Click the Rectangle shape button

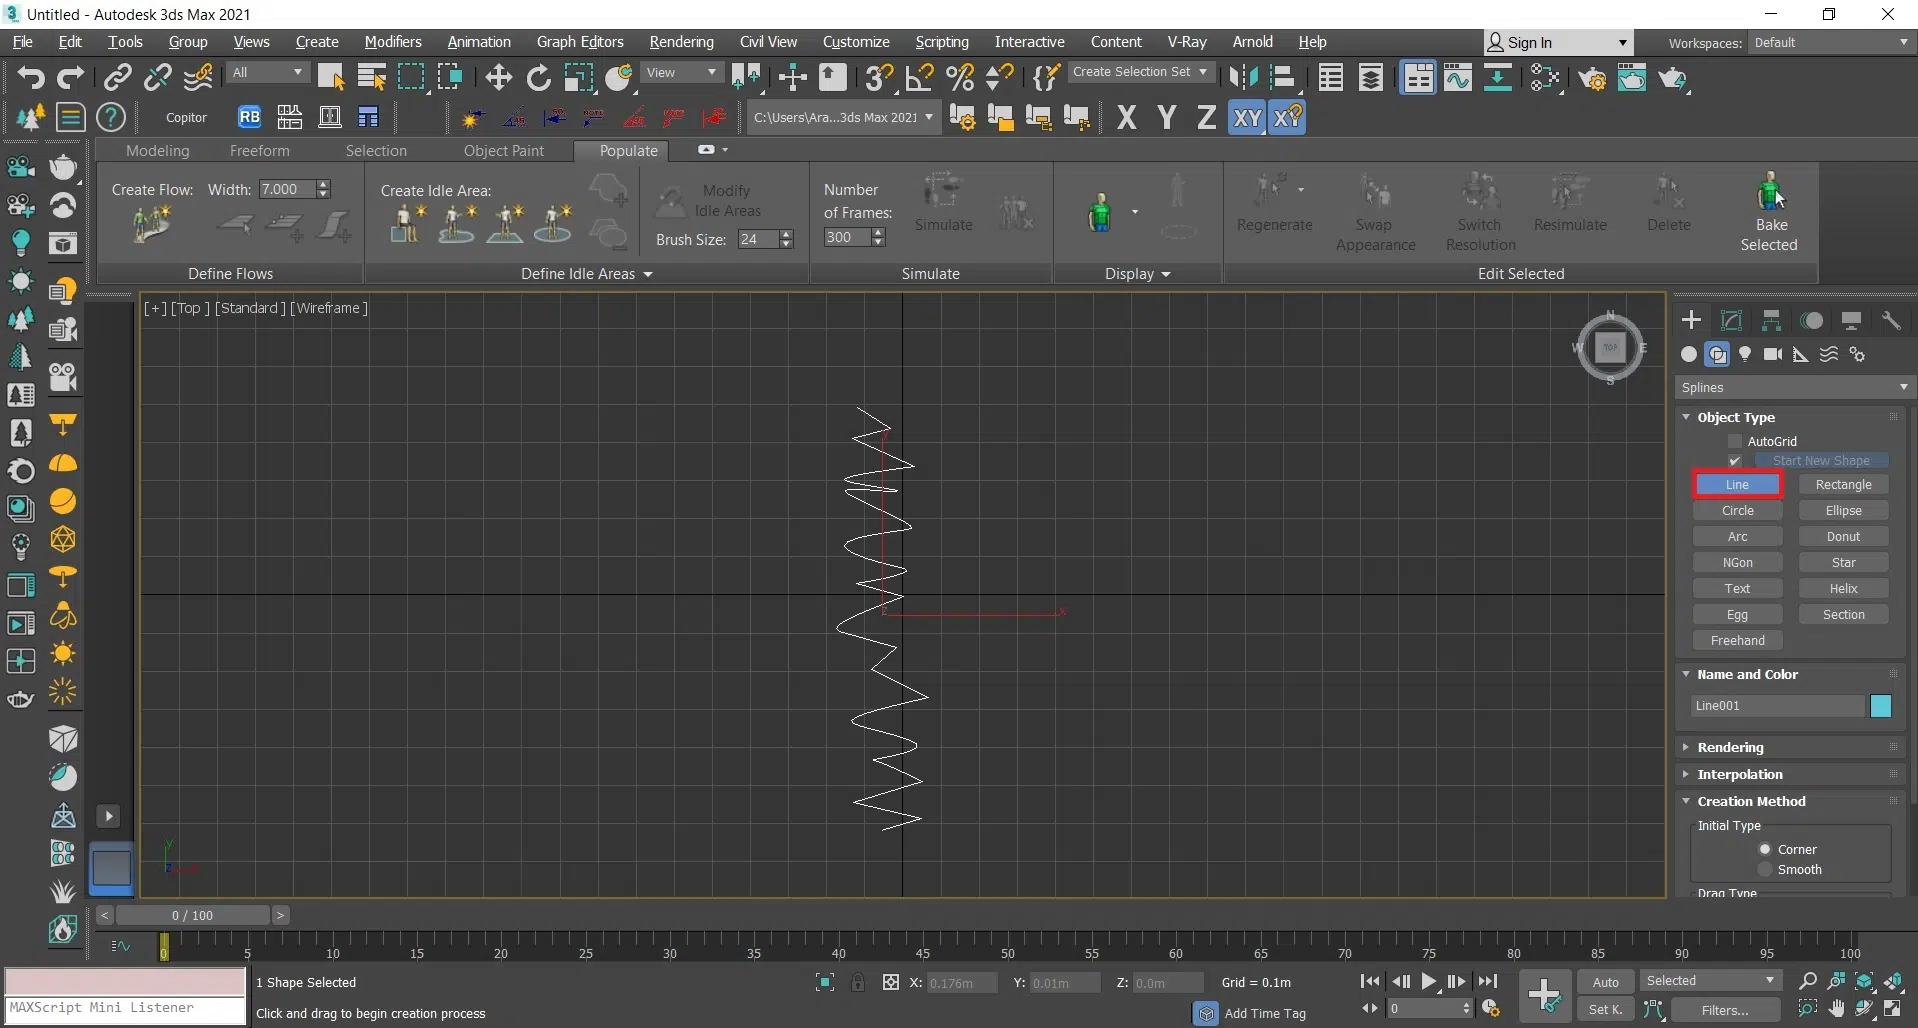(x=1843, y=485)
